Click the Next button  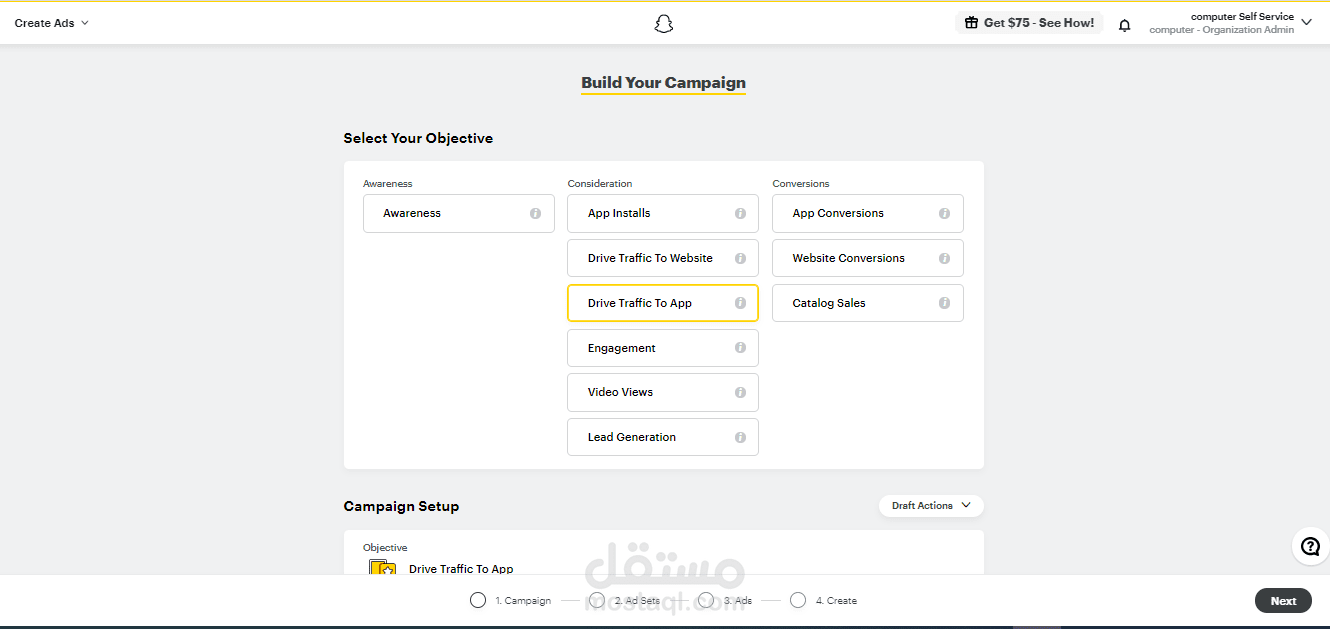[1283, 601]
